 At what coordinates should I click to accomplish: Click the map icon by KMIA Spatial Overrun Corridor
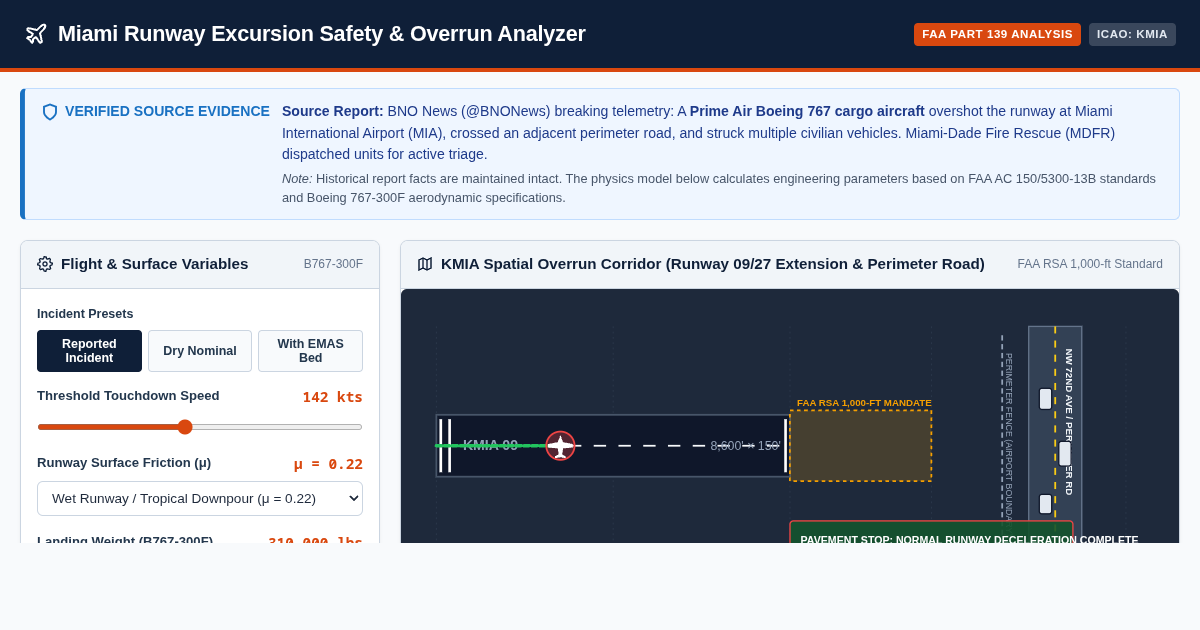pyautogui.click(x=425, y=264)
